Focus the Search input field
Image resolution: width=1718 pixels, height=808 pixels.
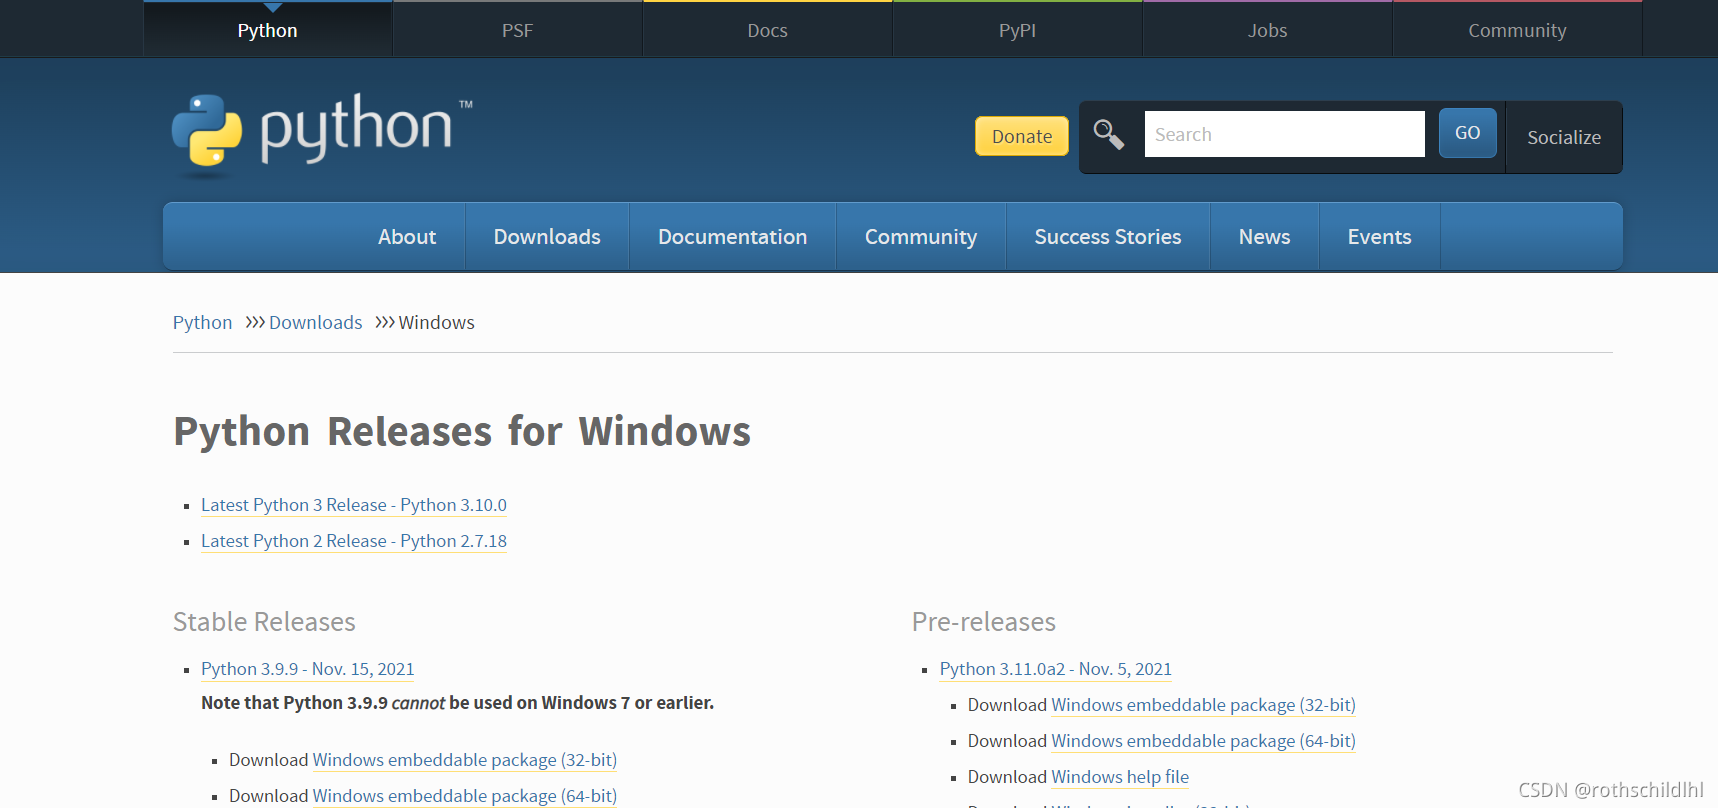(1284, 134)
